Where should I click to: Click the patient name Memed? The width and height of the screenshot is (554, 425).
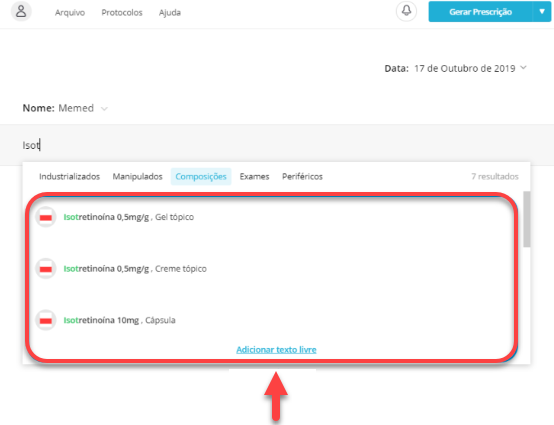click(x=76, y=108)
